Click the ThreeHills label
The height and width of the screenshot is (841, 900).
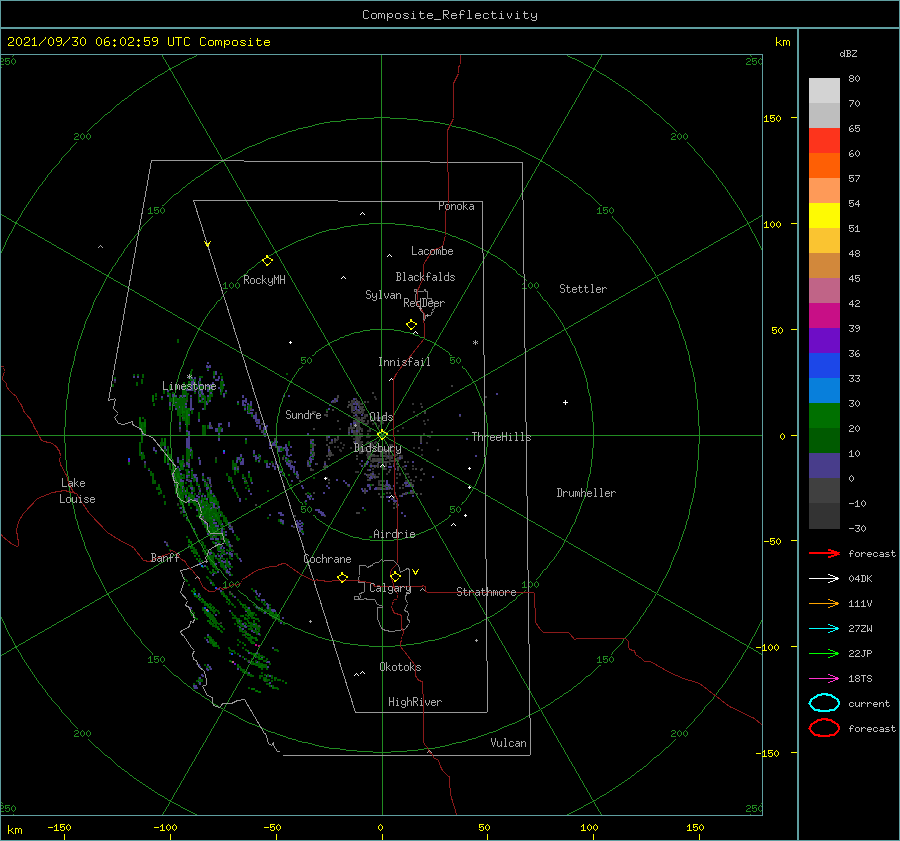[x=501, y=437]
